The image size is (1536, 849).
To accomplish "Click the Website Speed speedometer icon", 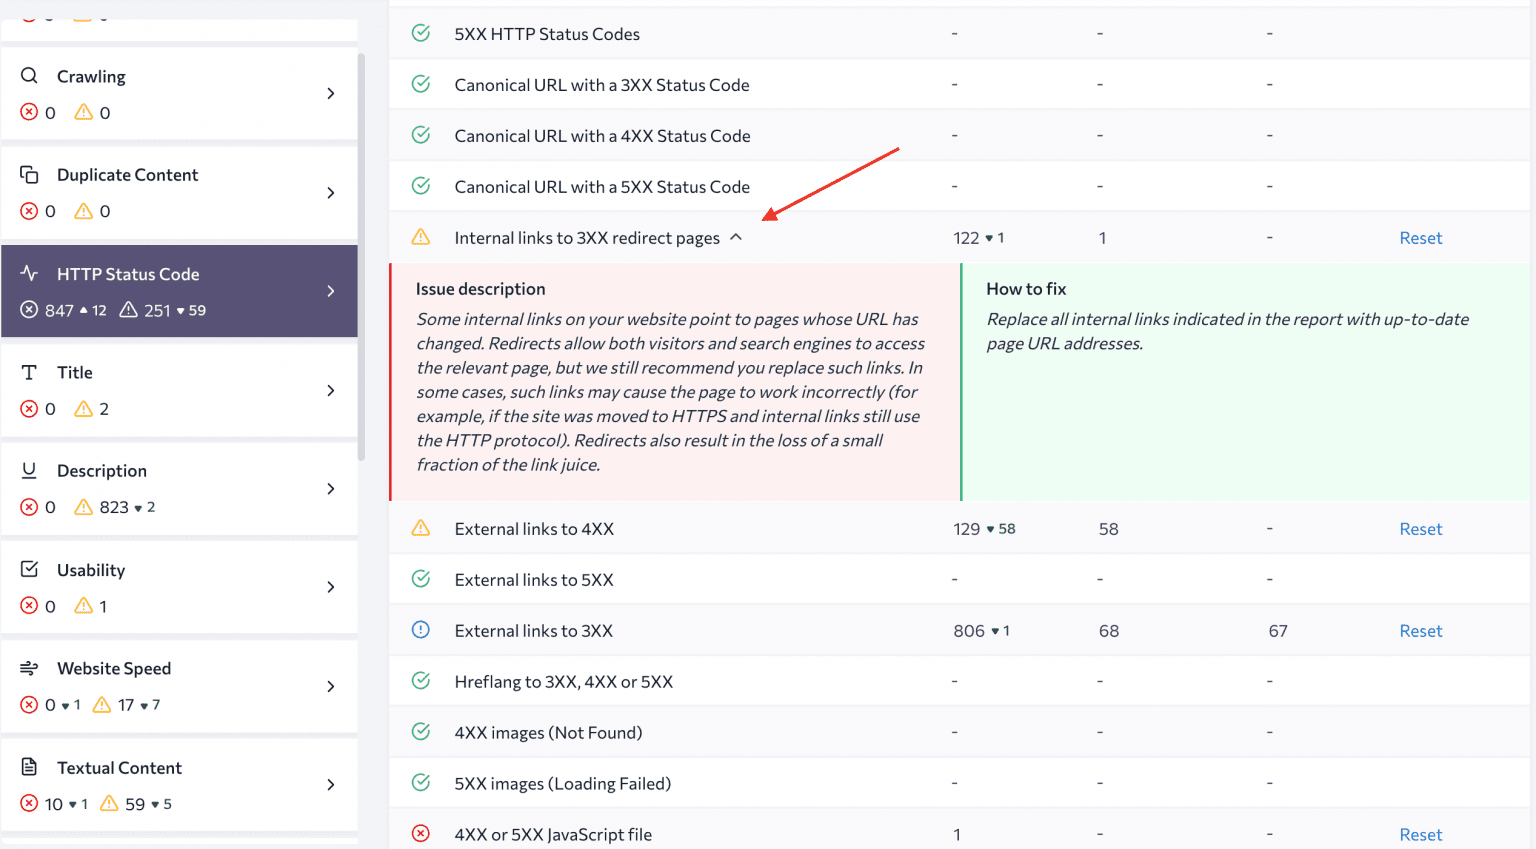I will click(x=27, y=667).
